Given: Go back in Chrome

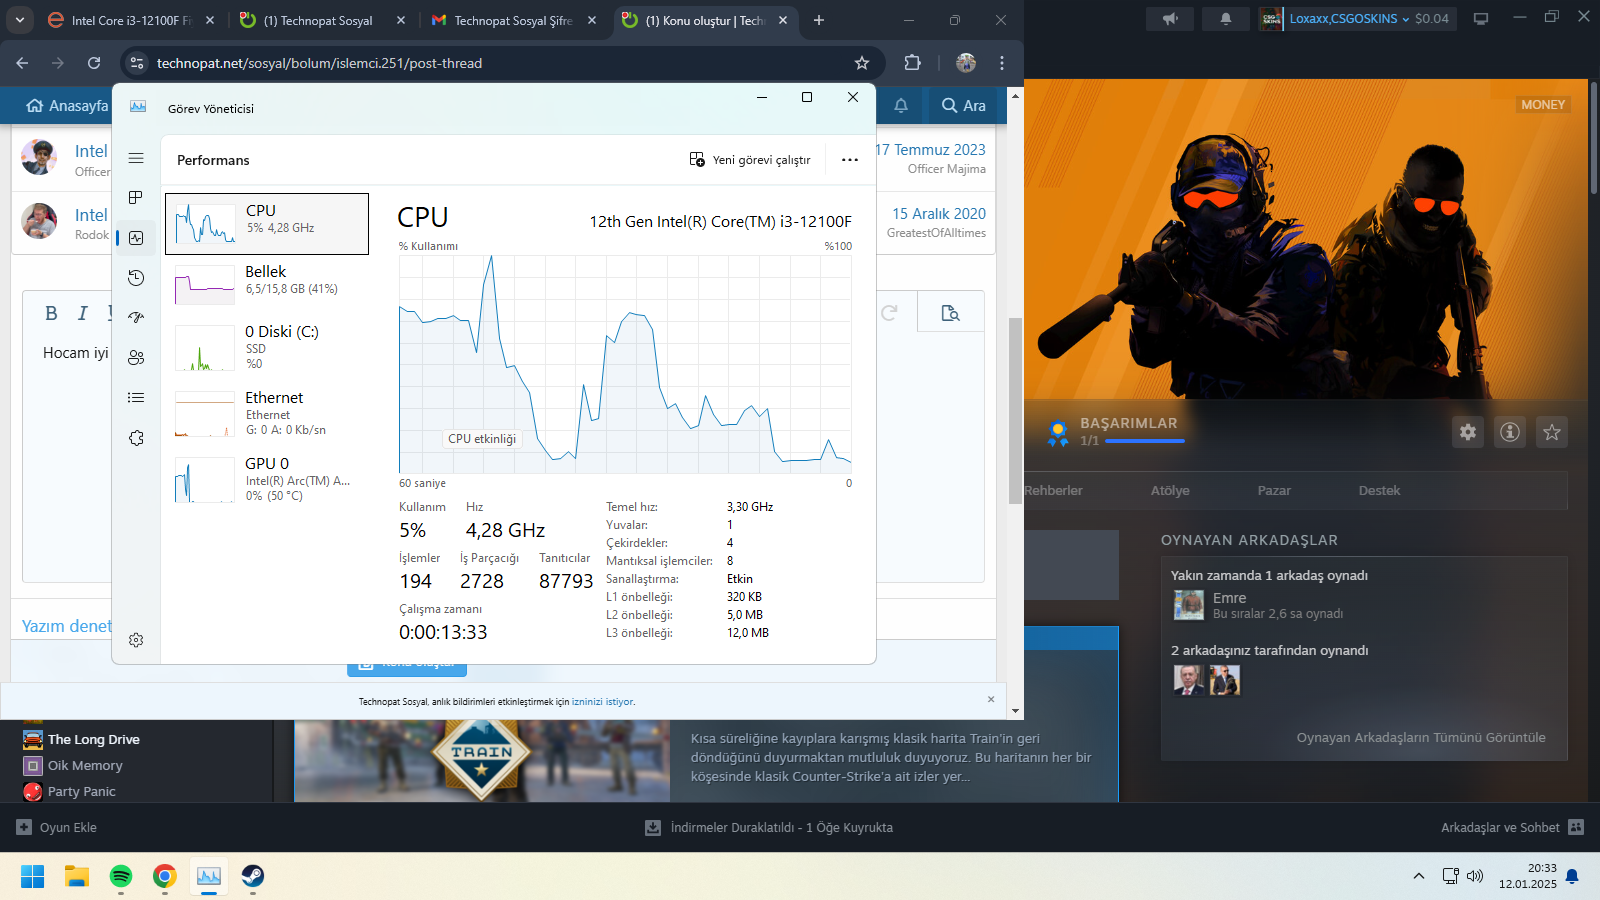Looking at the screenshot, I should (x=22, y=63).
